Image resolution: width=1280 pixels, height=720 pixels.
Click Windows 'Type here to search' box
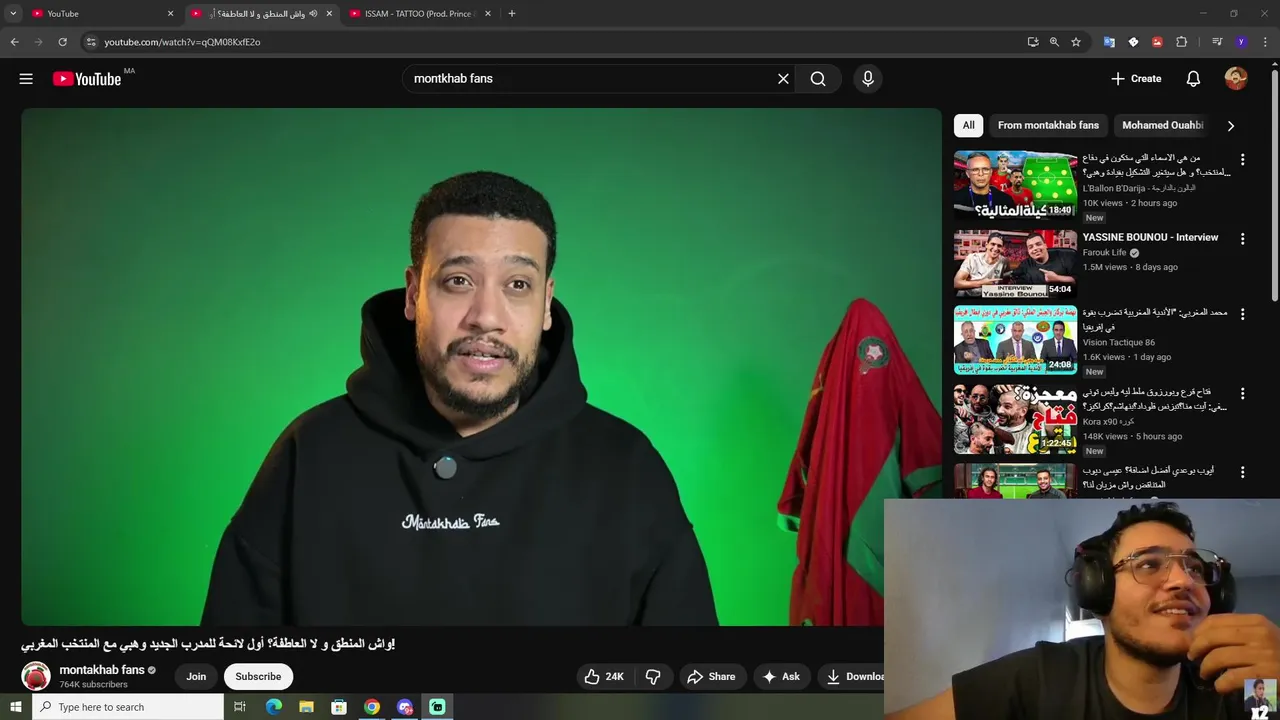point(127,707)
